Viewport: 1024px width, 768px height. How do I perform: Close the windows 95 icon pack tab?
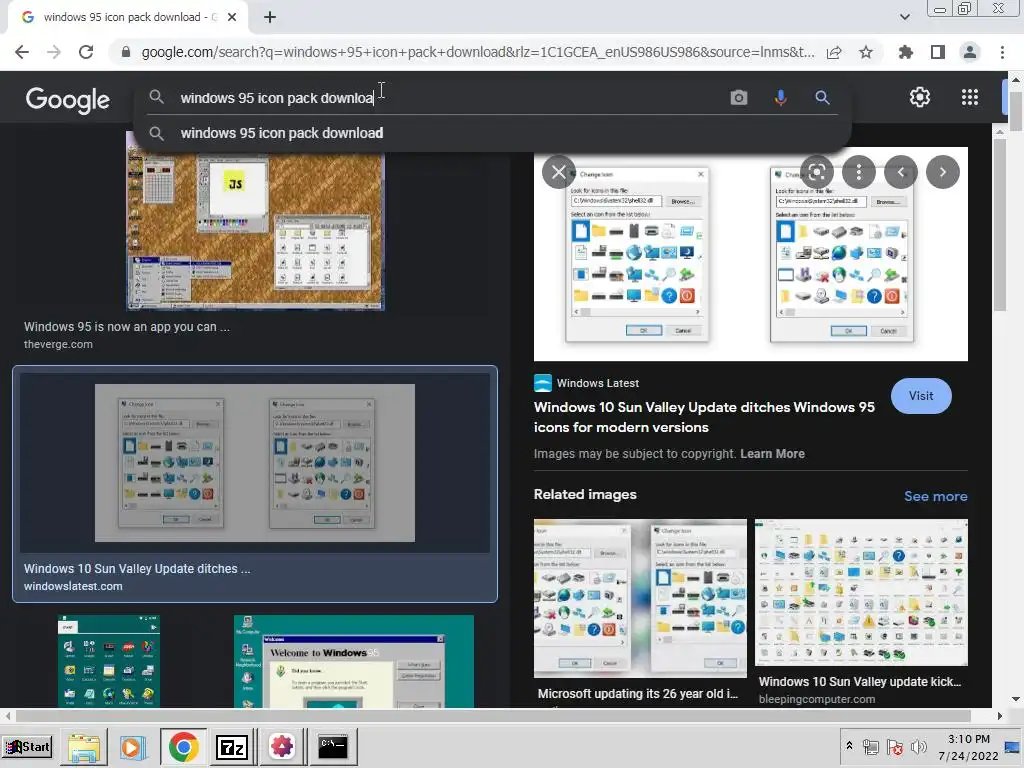tap(232, 18)
